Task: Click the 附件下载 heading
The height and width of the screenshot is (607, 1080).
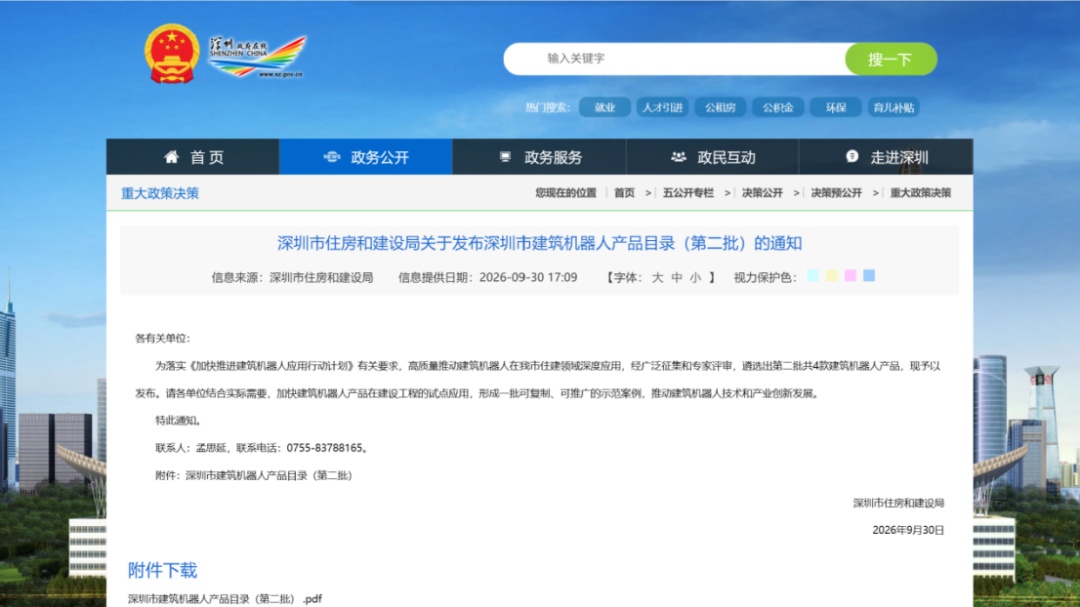Action: [x=163, y=570]
